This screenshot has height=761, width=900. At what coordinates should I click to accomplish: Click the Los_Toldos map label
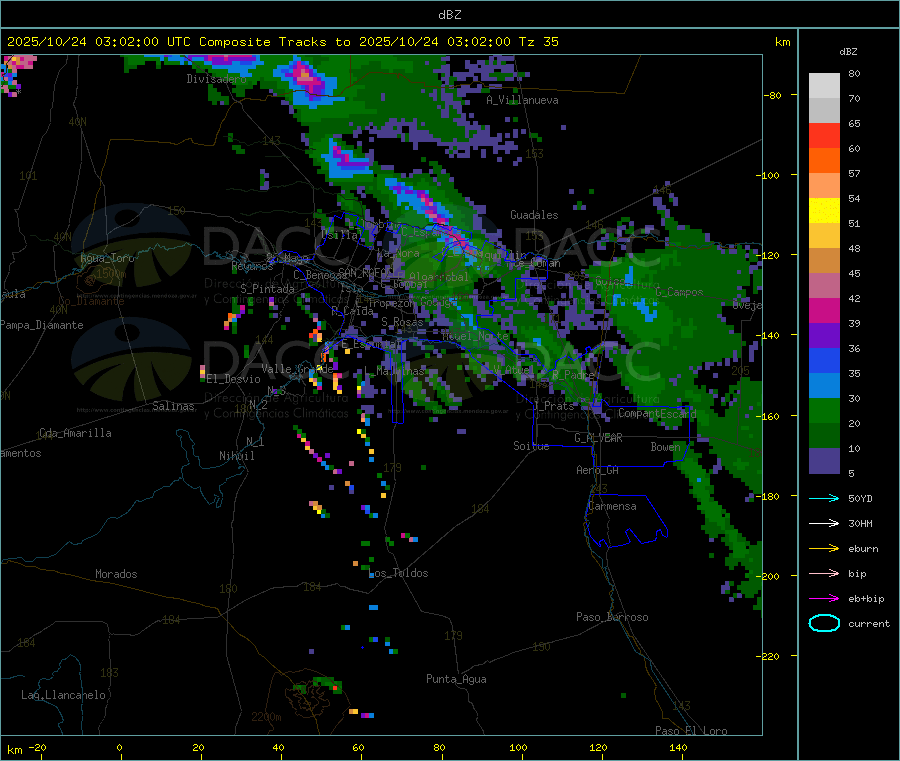pos(399,573)
